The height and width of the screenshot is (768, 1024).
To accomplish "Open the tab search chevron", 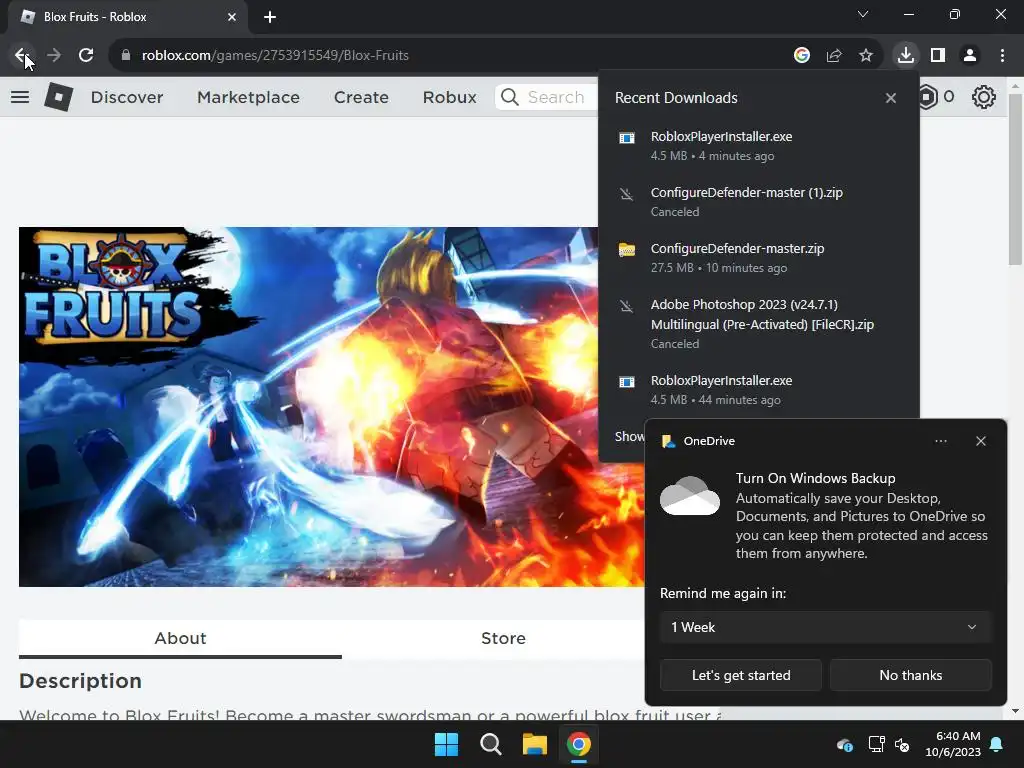I will (863, 14).
